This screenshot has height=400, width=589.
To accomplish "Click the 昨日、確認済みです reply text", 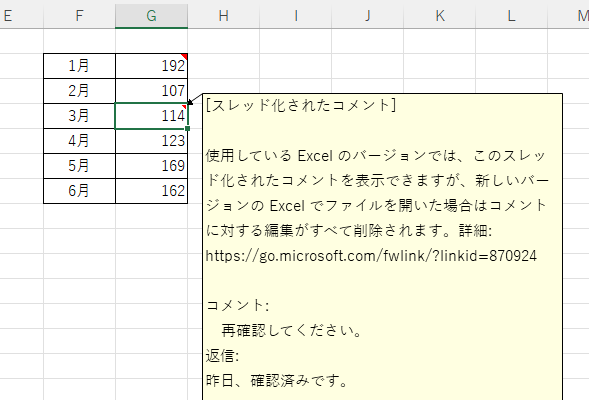I will tap(276, 381).
